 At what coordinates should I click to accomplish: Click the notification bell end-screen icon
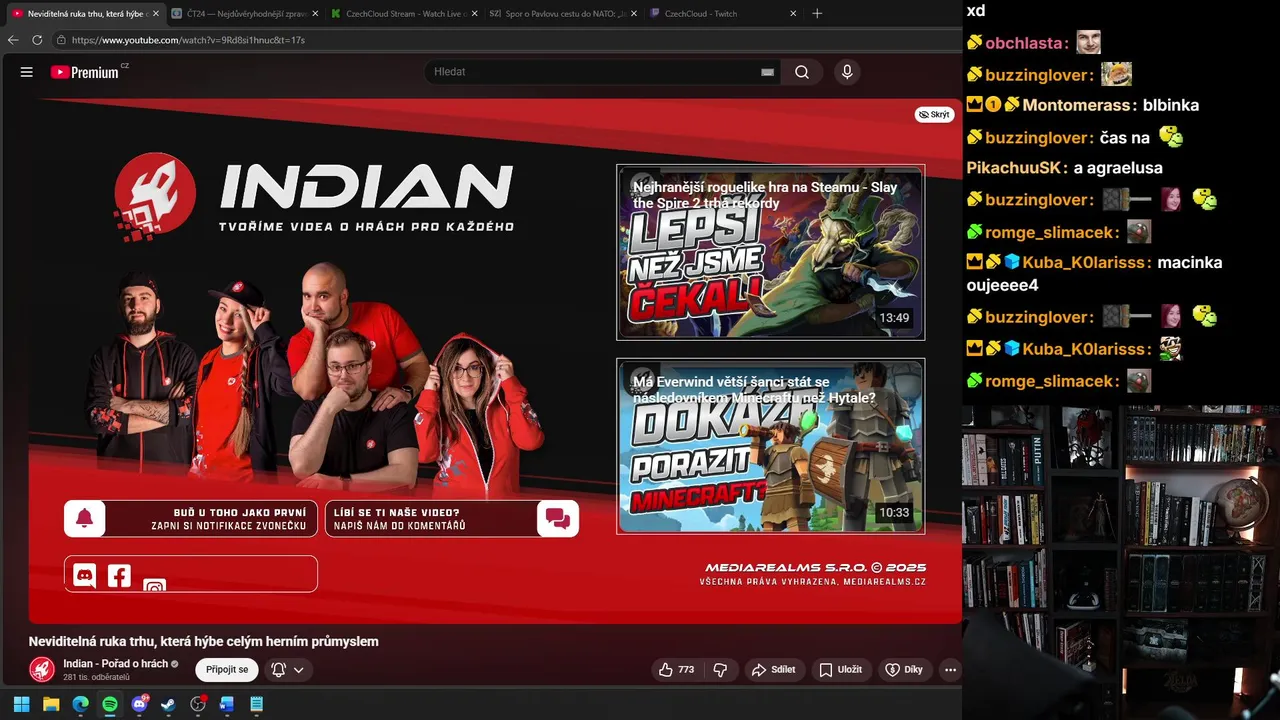tap(85, 518)
